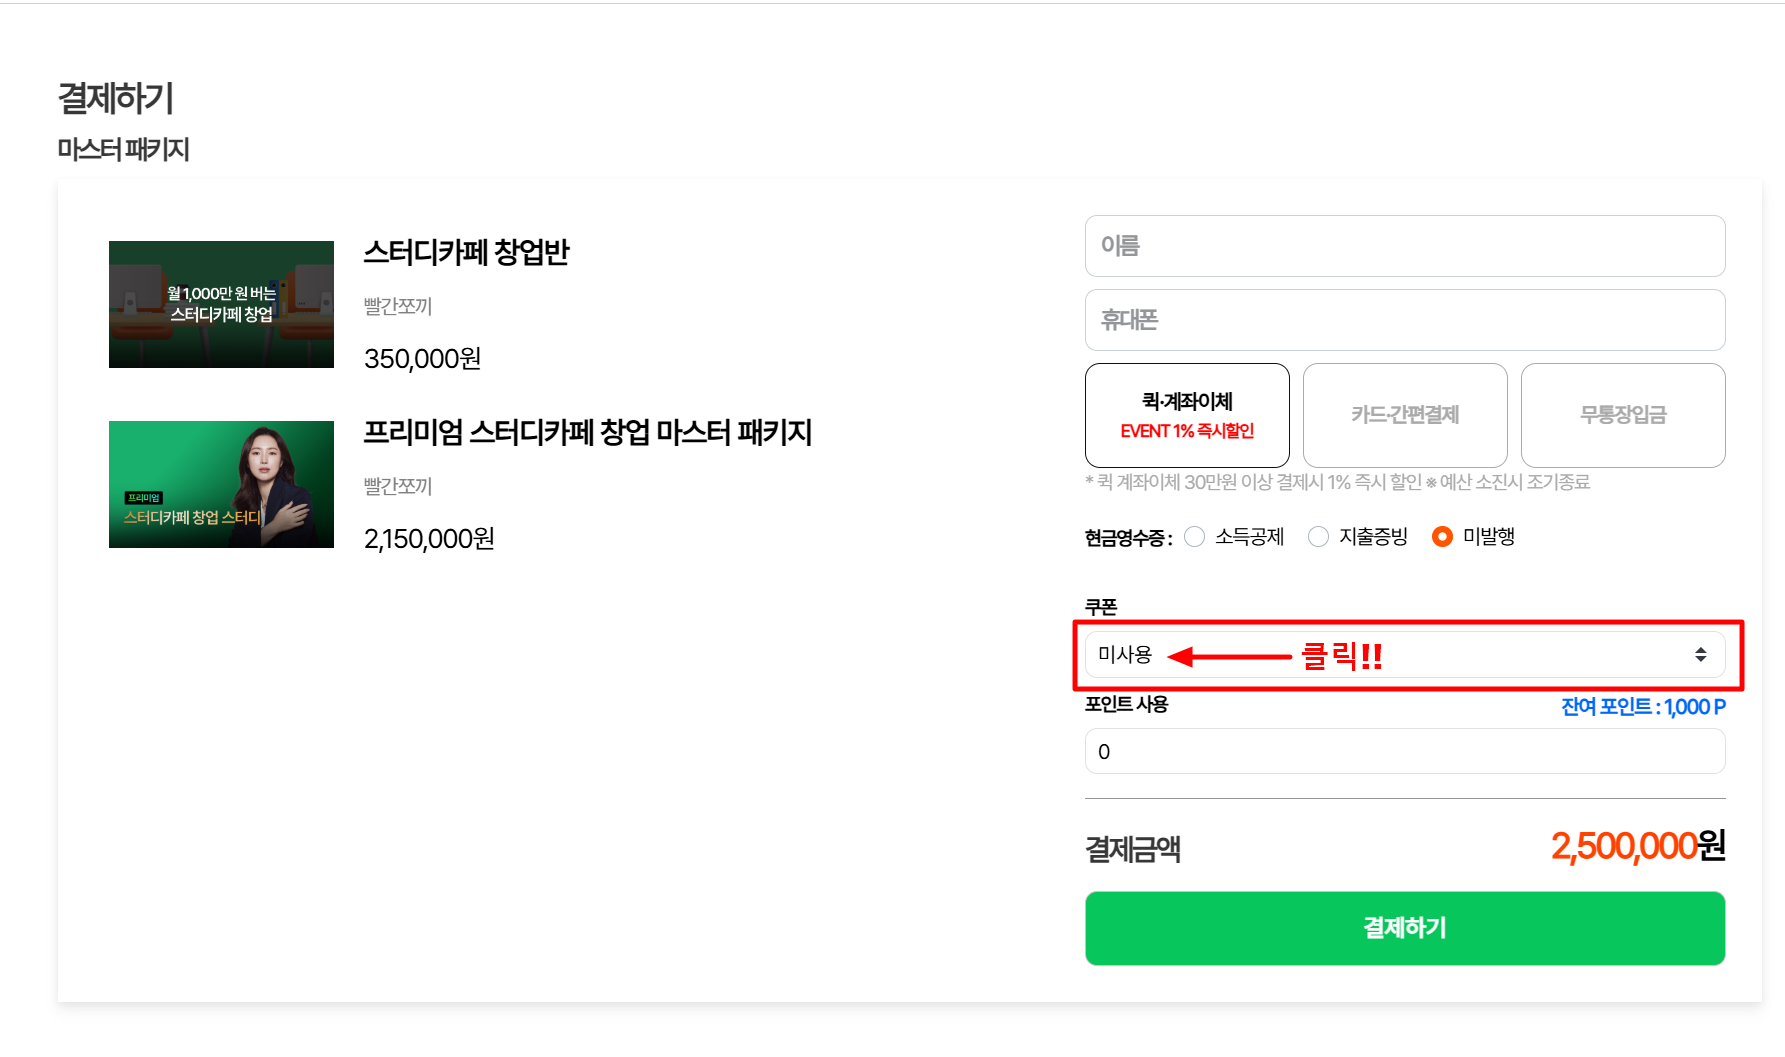Viewport: 1785px width, 1057px height.
Task: Click the 잔여 포인트 1,000 P link
Action: click(1643, 707)
